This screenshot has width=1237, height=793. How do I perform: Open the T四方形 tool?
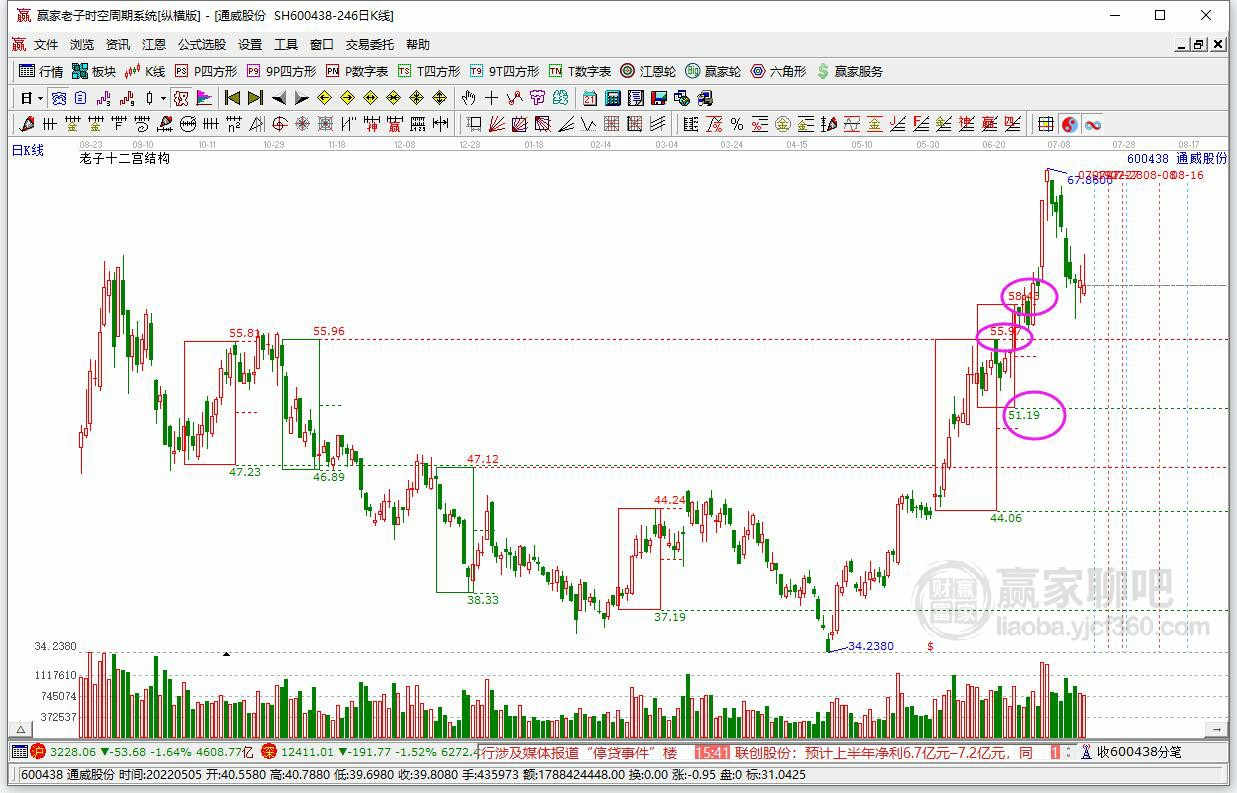[429, 71]
